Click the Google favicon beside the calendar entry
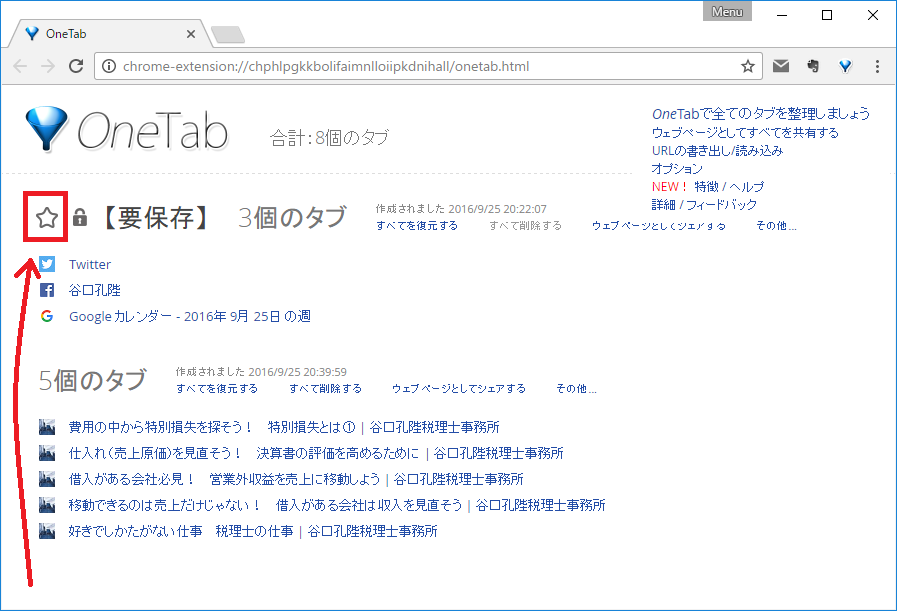The width and height of the screenshot is (897, 611). click(47, 317)
